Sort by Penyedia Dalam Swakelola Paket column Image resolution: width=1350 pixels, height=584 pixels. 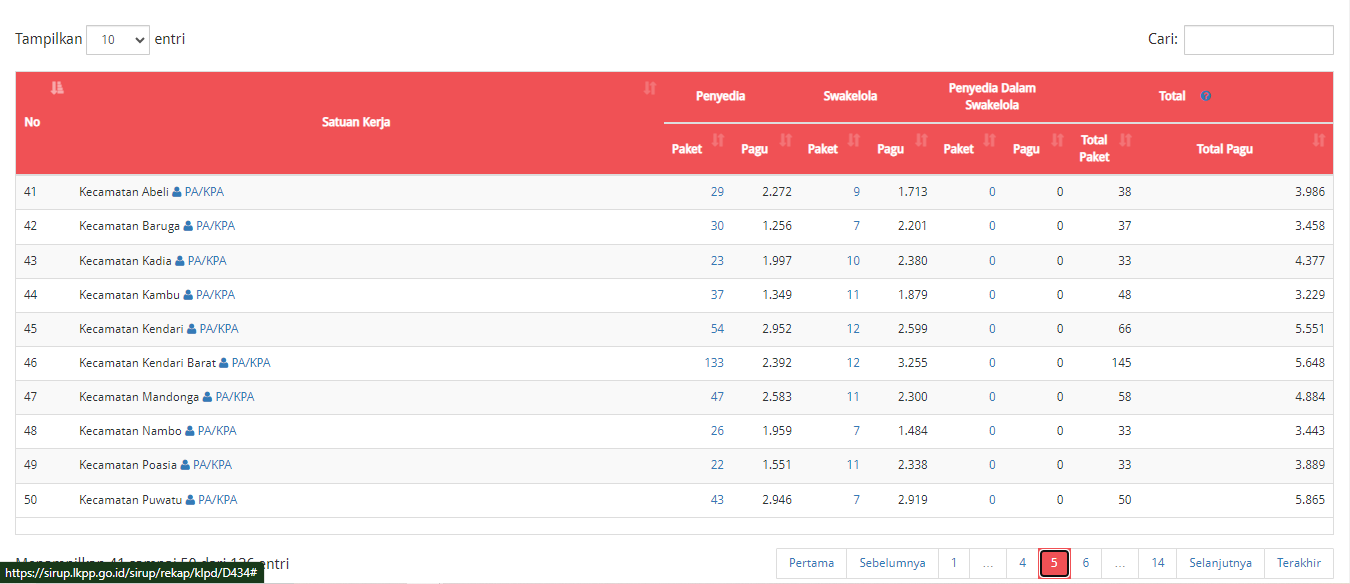[x=990, y=141]
